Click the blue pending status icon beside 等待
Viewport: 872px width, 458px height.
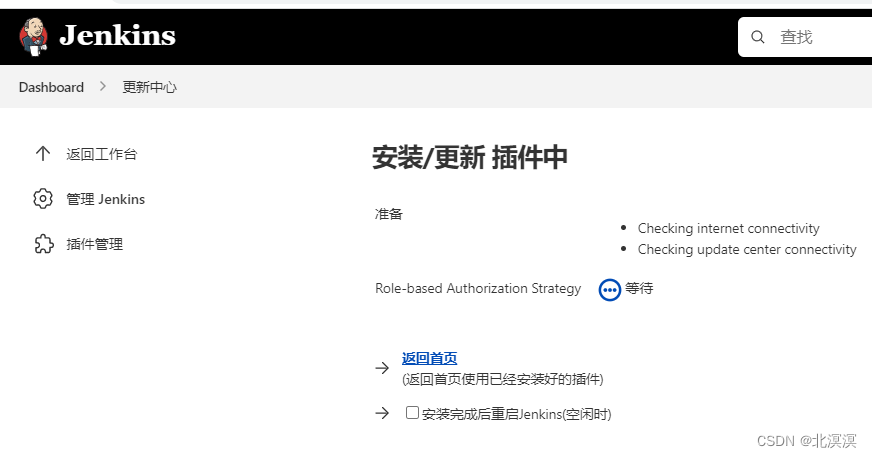pyautogui.click(x=610, y=290)
